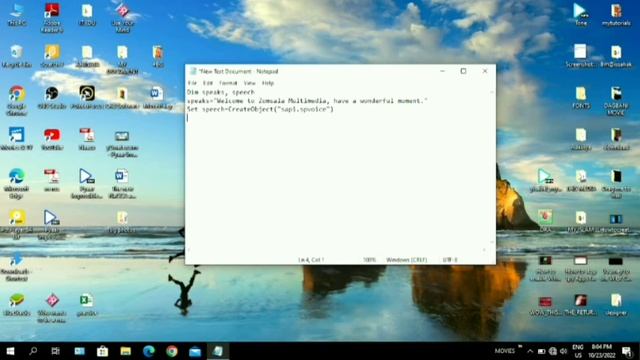Click the MOVIES toolbar on taskbar
Viewport: 640px width, 360px height.
click(x=505, y=351)
